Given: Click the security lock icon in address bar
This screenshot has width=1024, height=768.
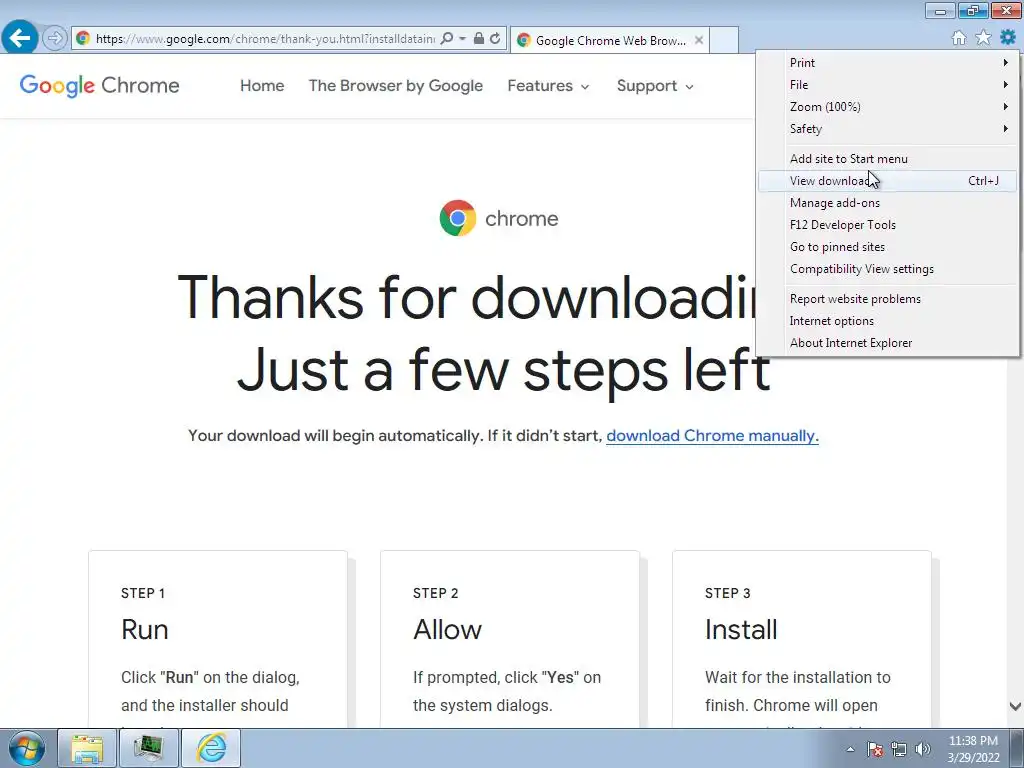Looking at the screenshot, I should tap(479, 39).
